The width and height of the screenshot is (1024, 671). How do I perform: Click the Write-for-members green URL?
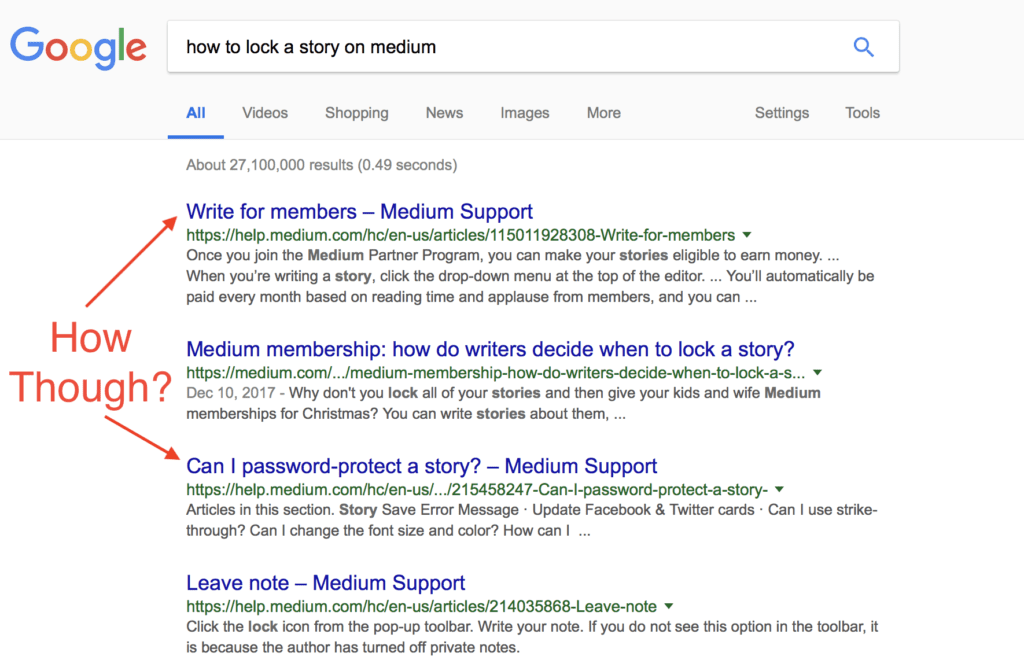tap(460, 235)
